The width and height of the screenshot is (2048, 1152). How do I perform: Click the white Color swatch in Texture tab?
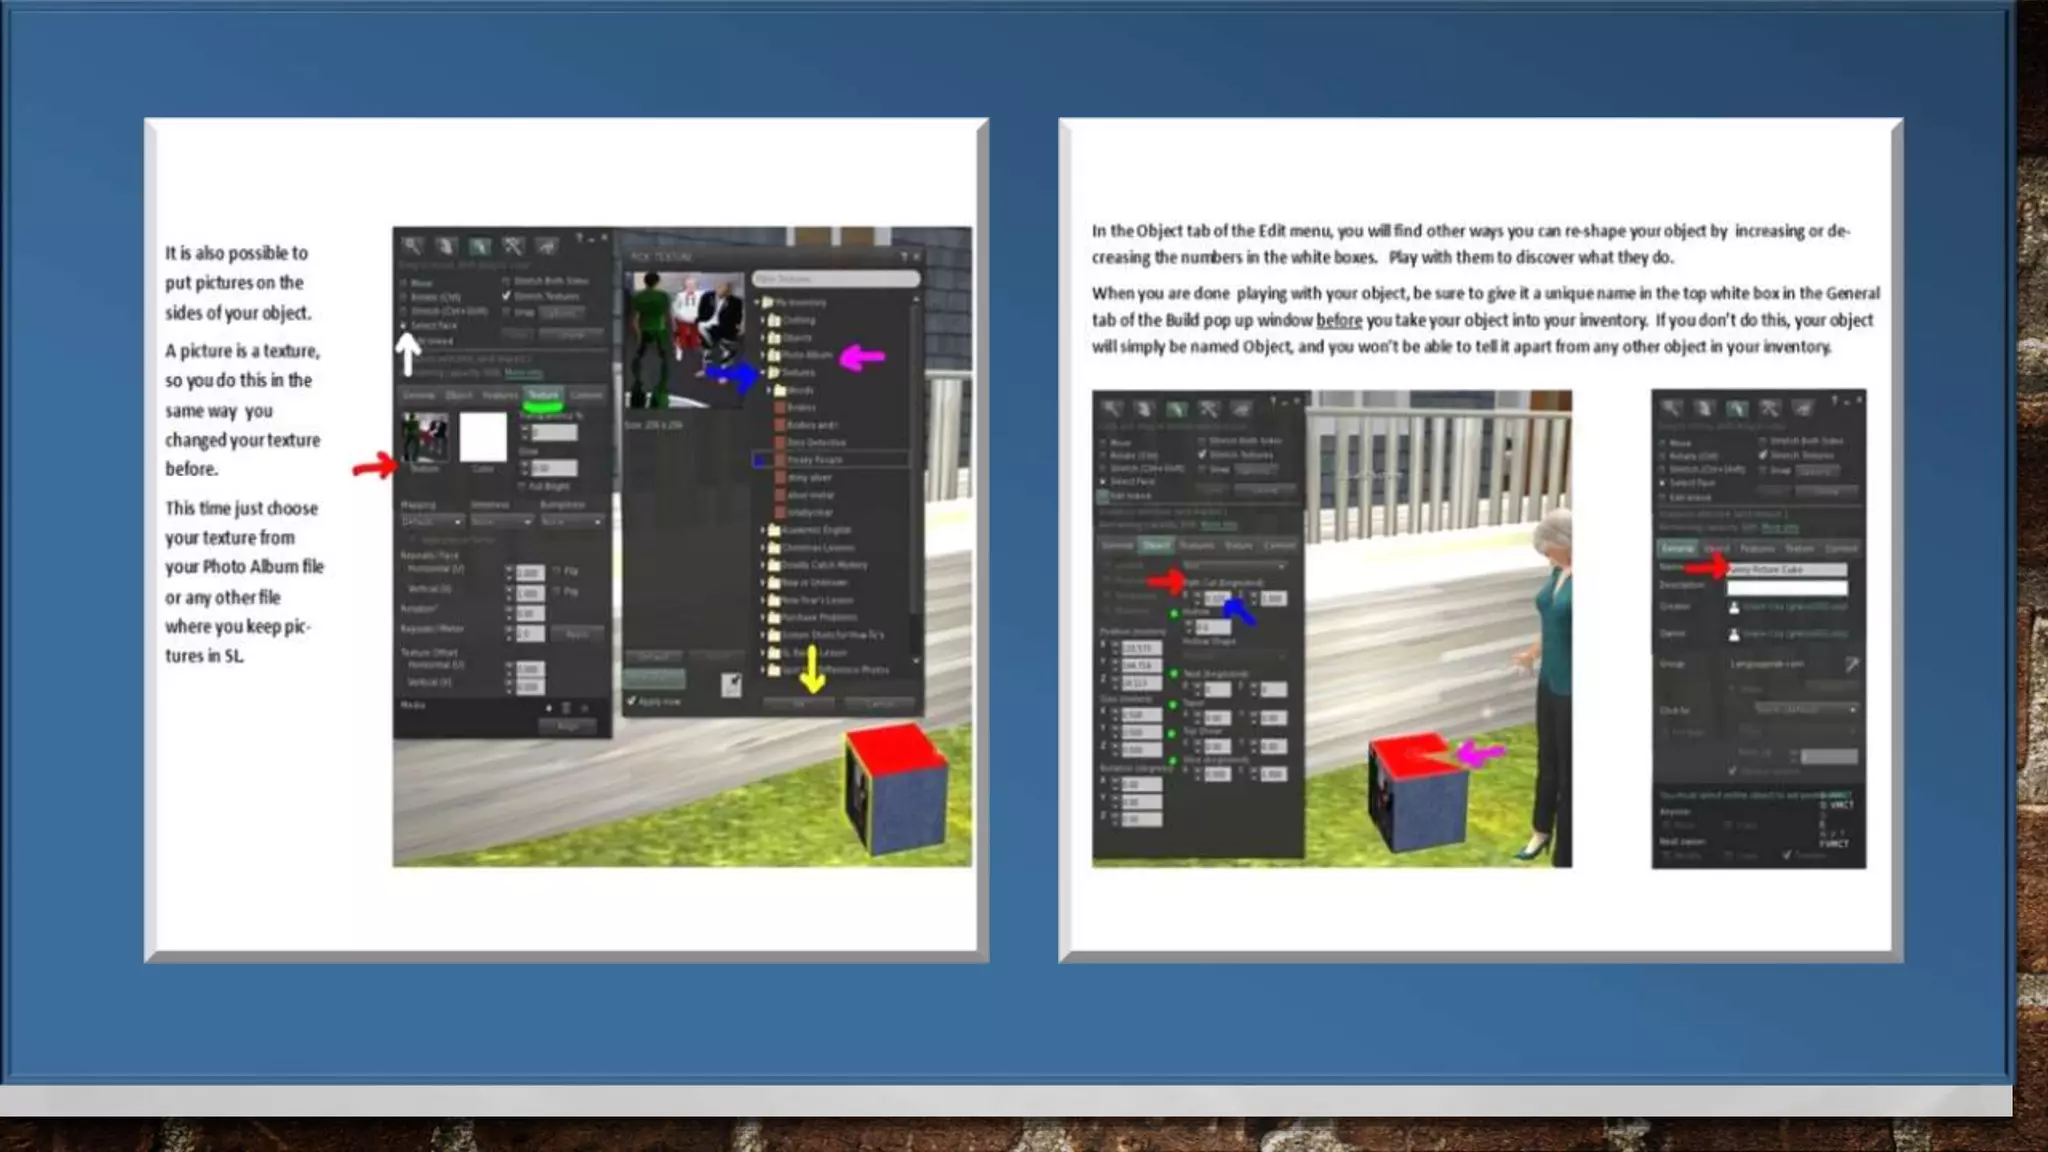(483, 438)
